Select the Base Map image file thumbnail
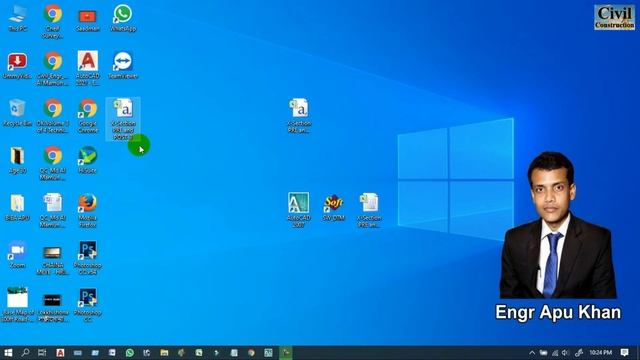The height and width of the screenshot is (360, 640). tap(18, 304)
